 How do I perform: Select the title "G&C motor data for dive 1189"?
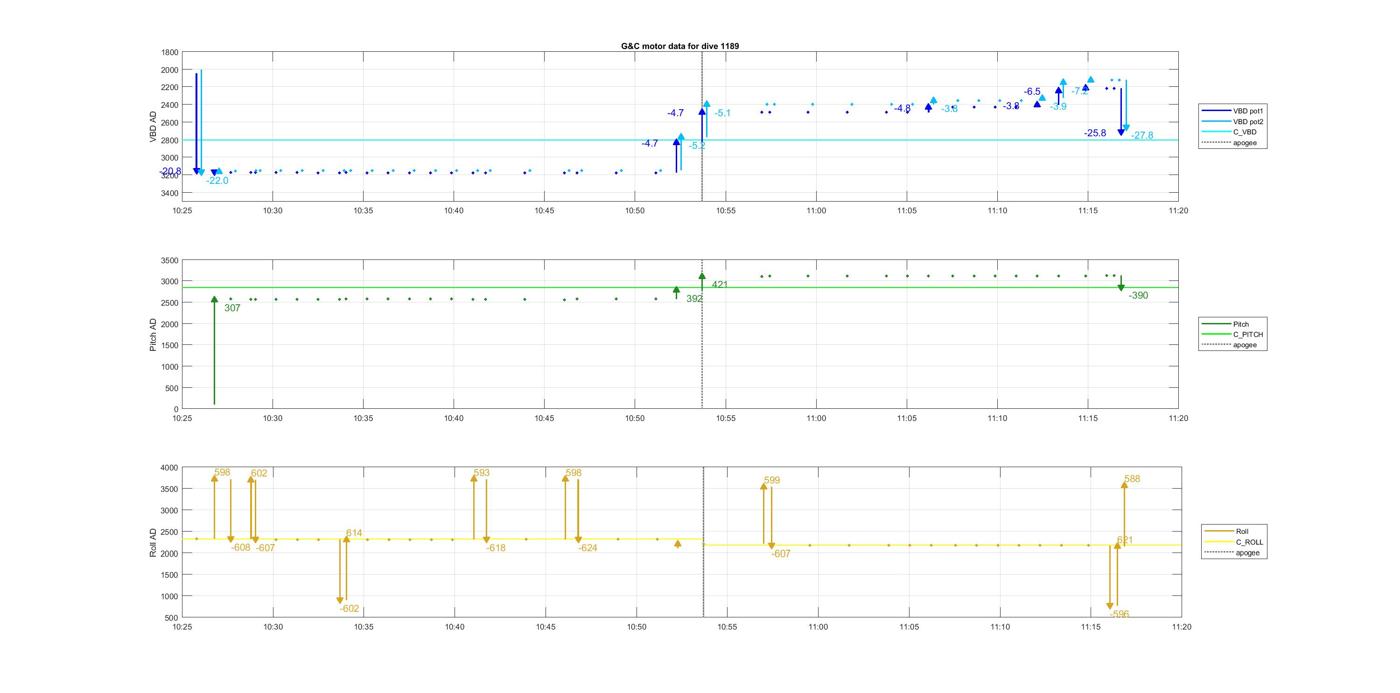tap(680, 46)
